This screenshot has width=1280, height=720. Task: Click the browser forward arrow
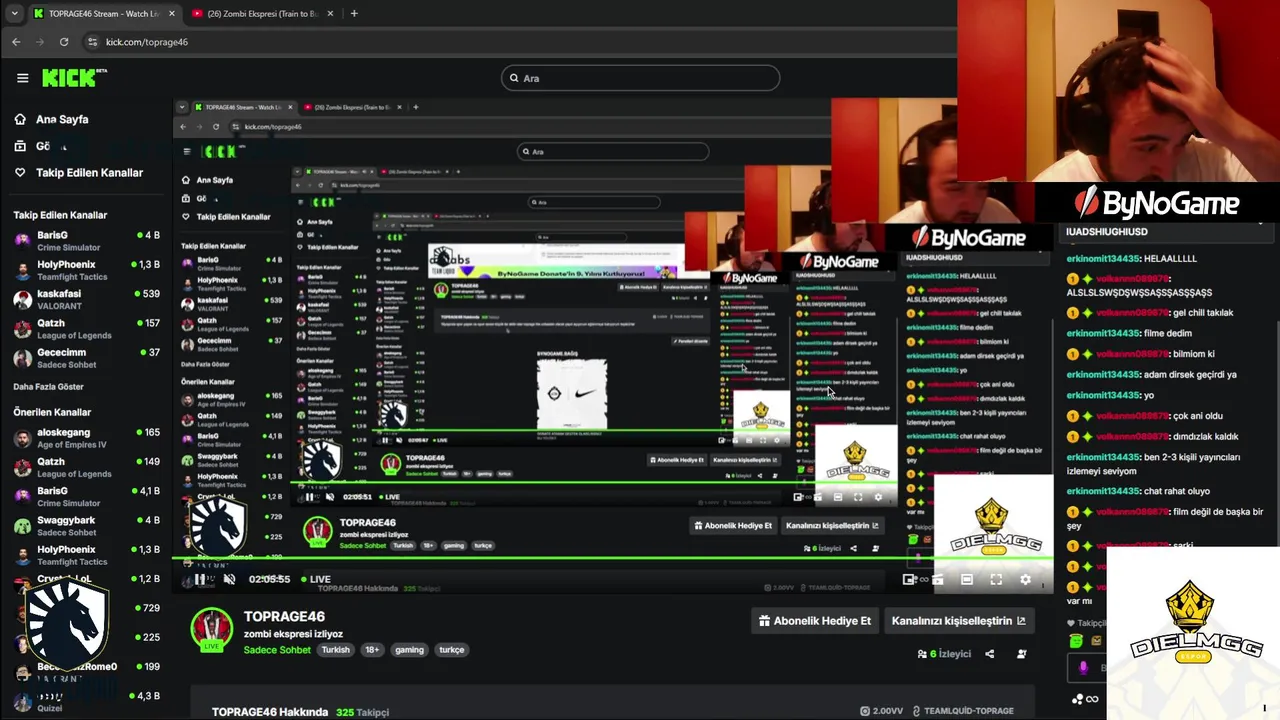coord(40,42)
